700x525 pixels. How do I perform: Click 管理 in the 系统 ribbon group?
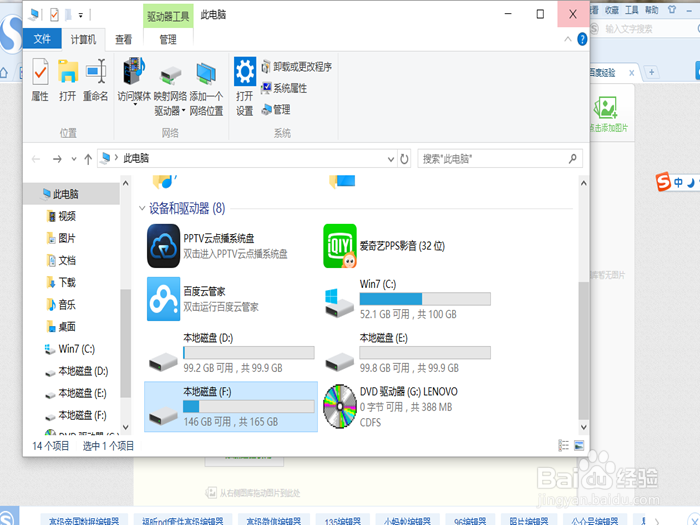click(x=276, y=109)
